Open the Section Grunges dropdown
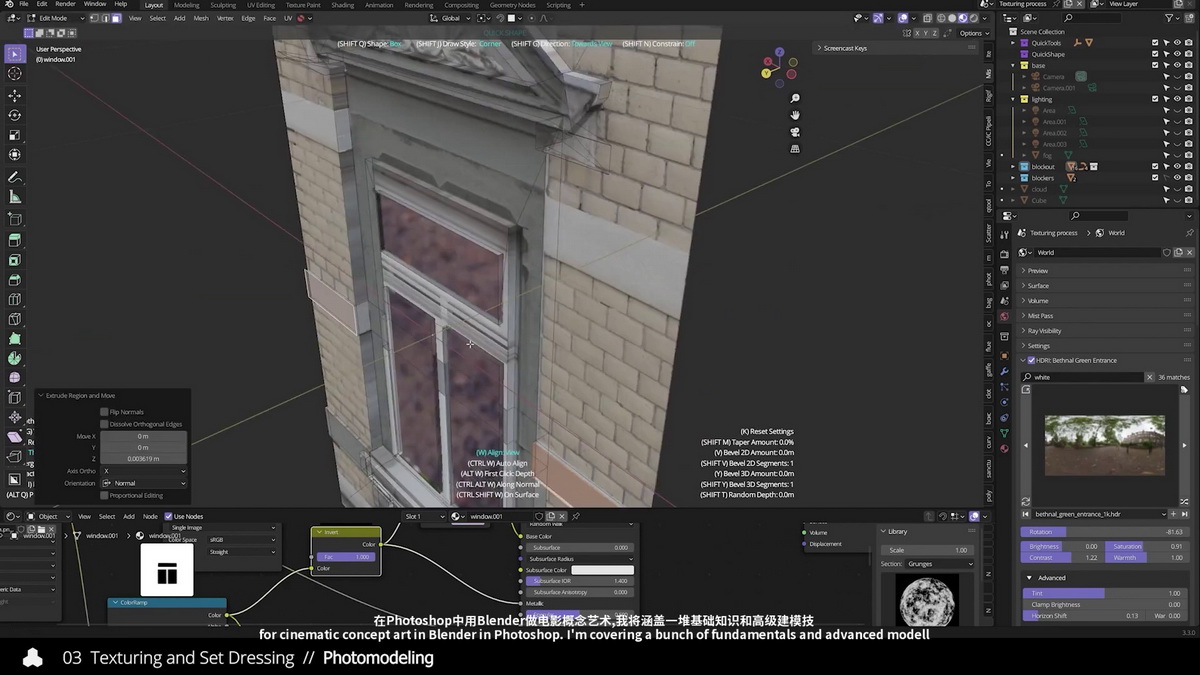This screenshot has height=675, width=1200. [x=940, y=564]
